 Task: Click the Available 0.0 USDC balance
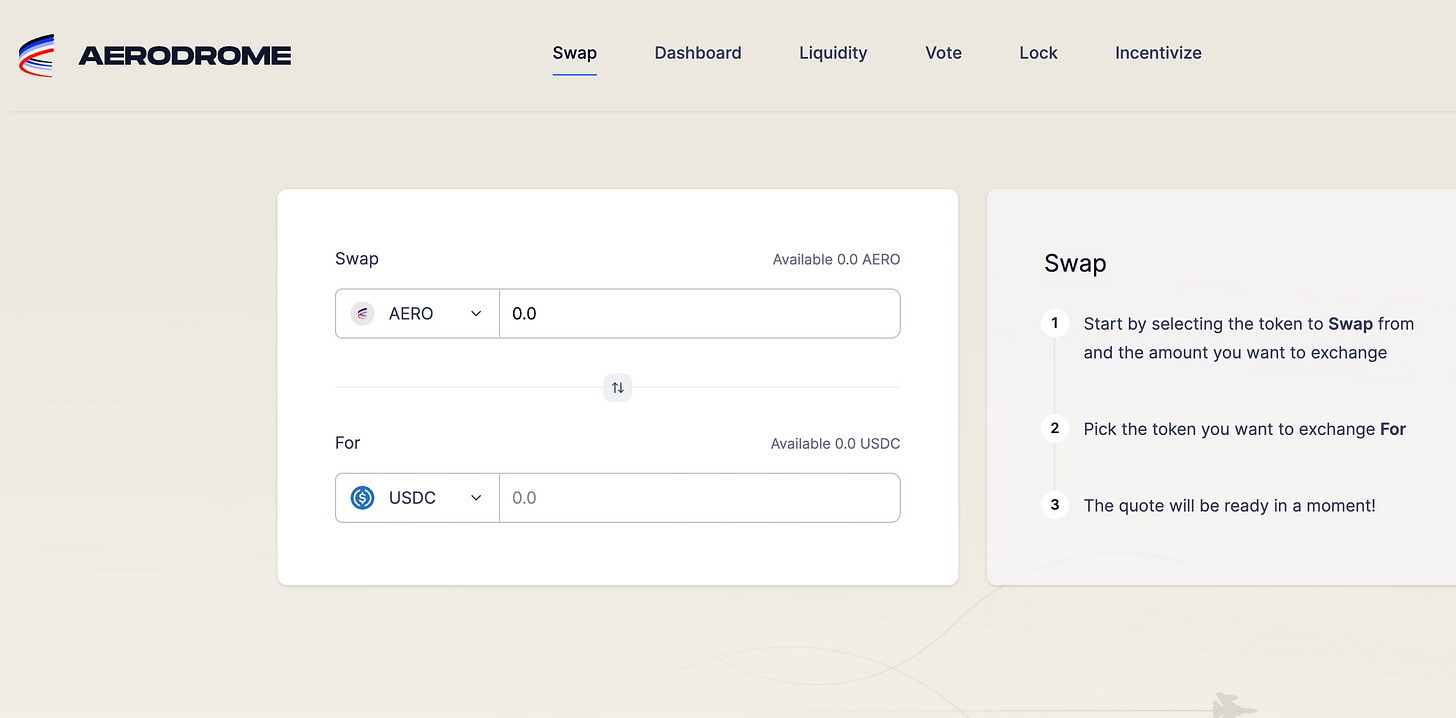[836, 443]
